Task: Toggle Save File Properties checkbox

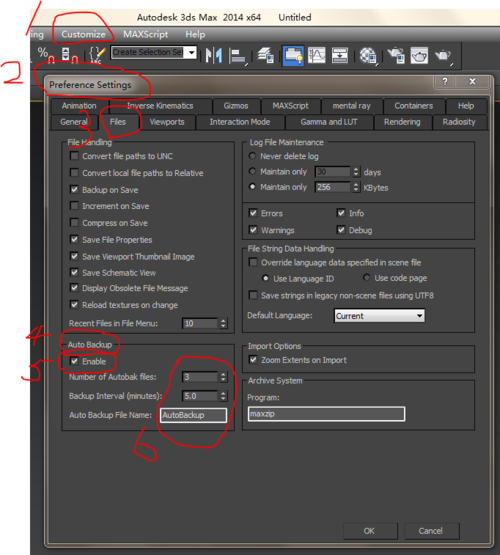Action: click(x=74, y=240)
